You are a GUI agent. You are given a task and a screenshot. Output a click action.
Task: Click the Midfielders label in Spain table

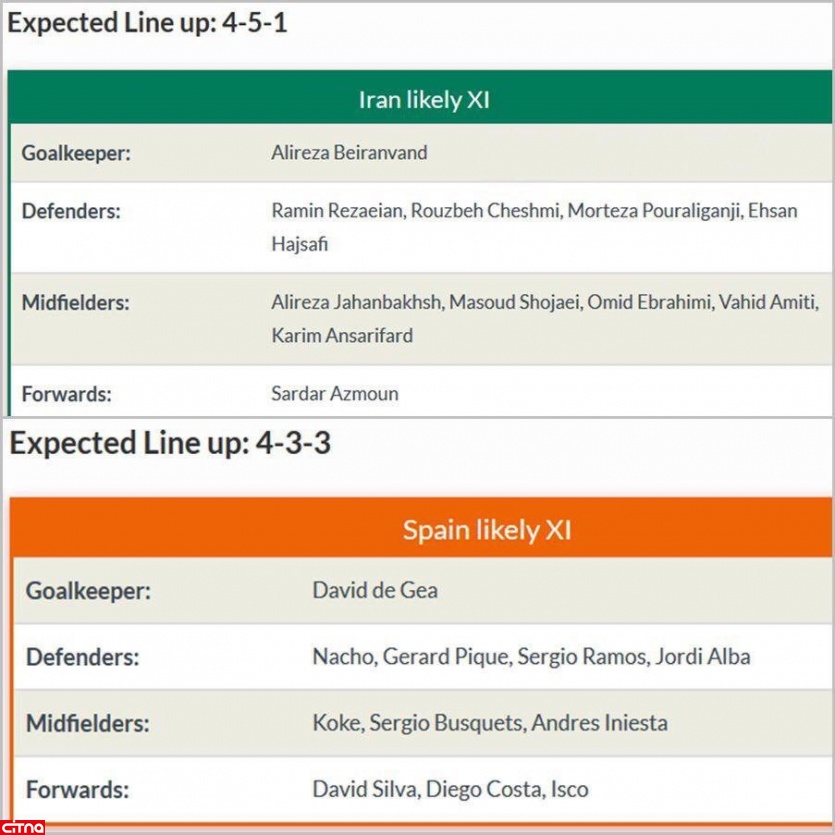[87, 723]
